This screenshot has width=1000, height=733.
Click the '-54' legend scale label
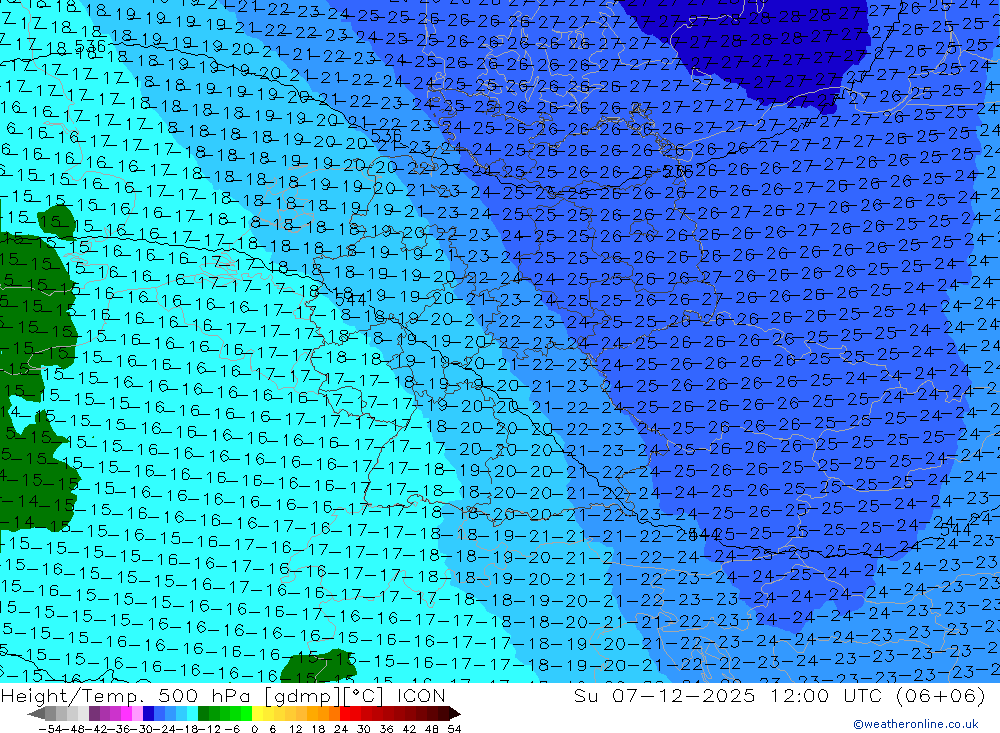[50, 729]
